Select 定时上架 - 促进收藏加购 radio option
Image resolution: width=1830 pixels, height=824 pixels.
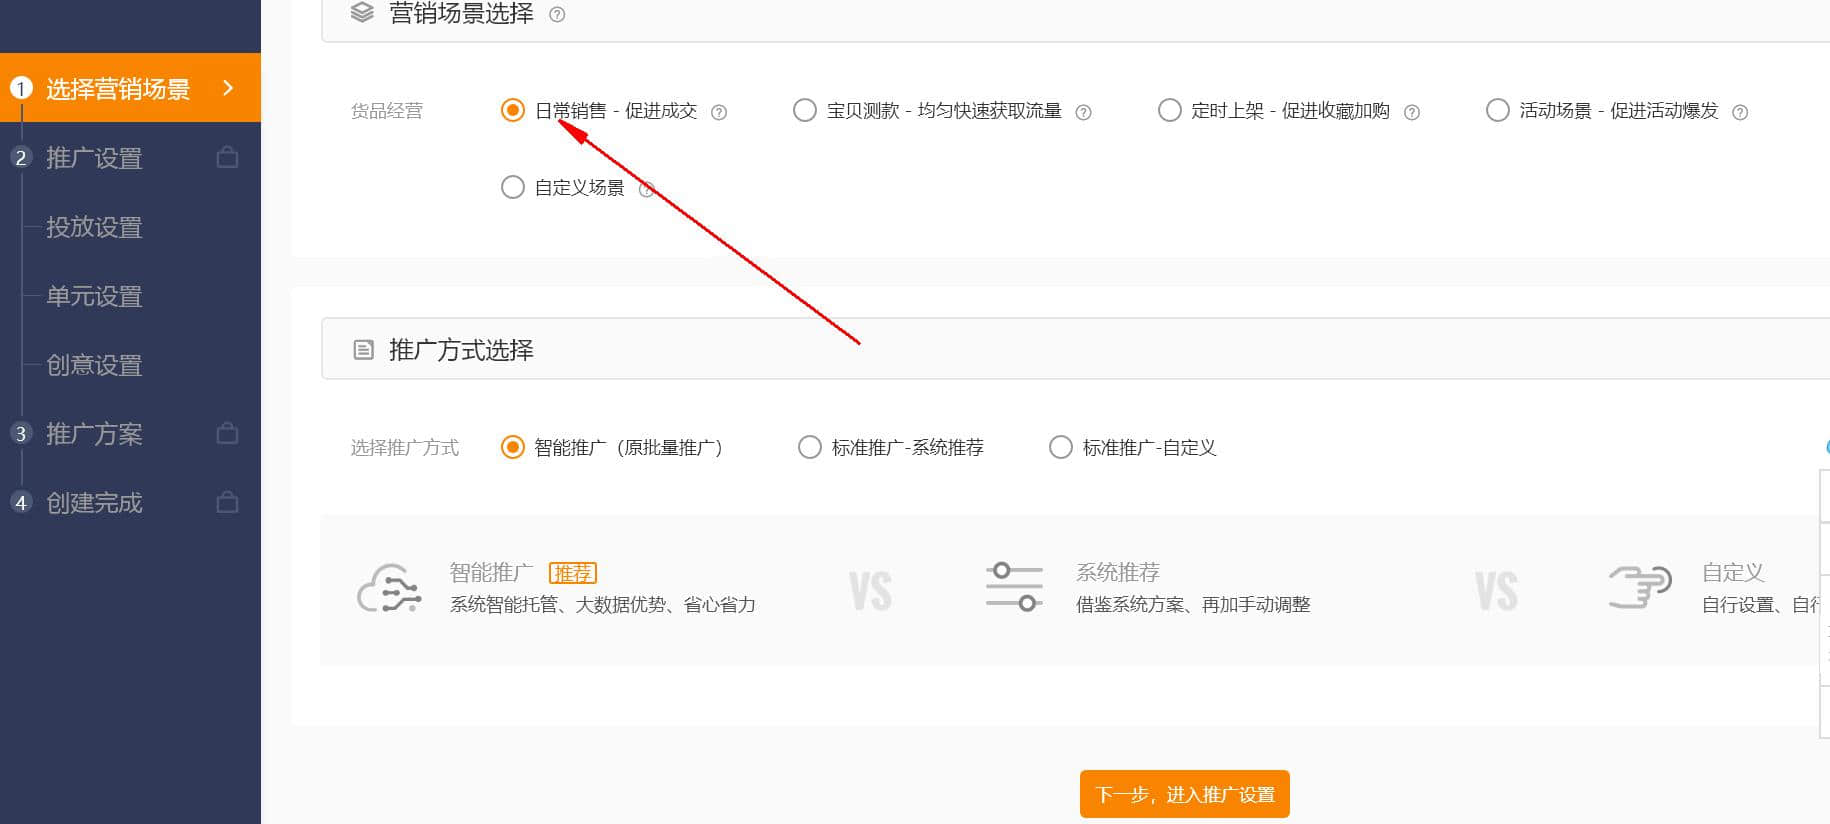tap(1169, 110)
